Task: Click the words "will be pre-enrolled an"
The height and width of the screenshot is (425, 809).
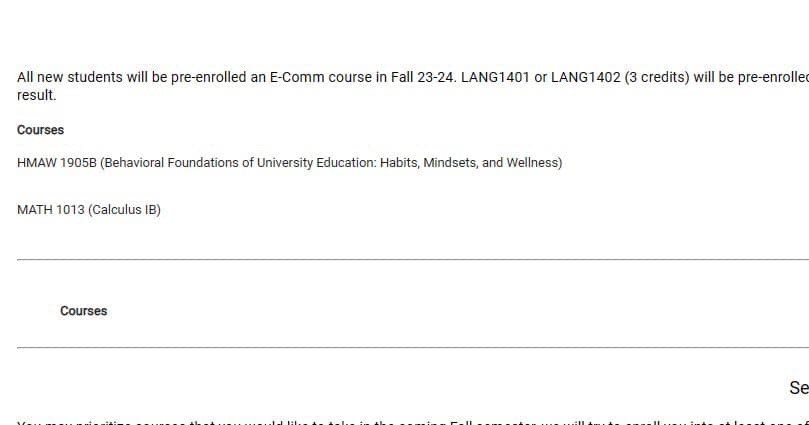Action: point(193,77)
